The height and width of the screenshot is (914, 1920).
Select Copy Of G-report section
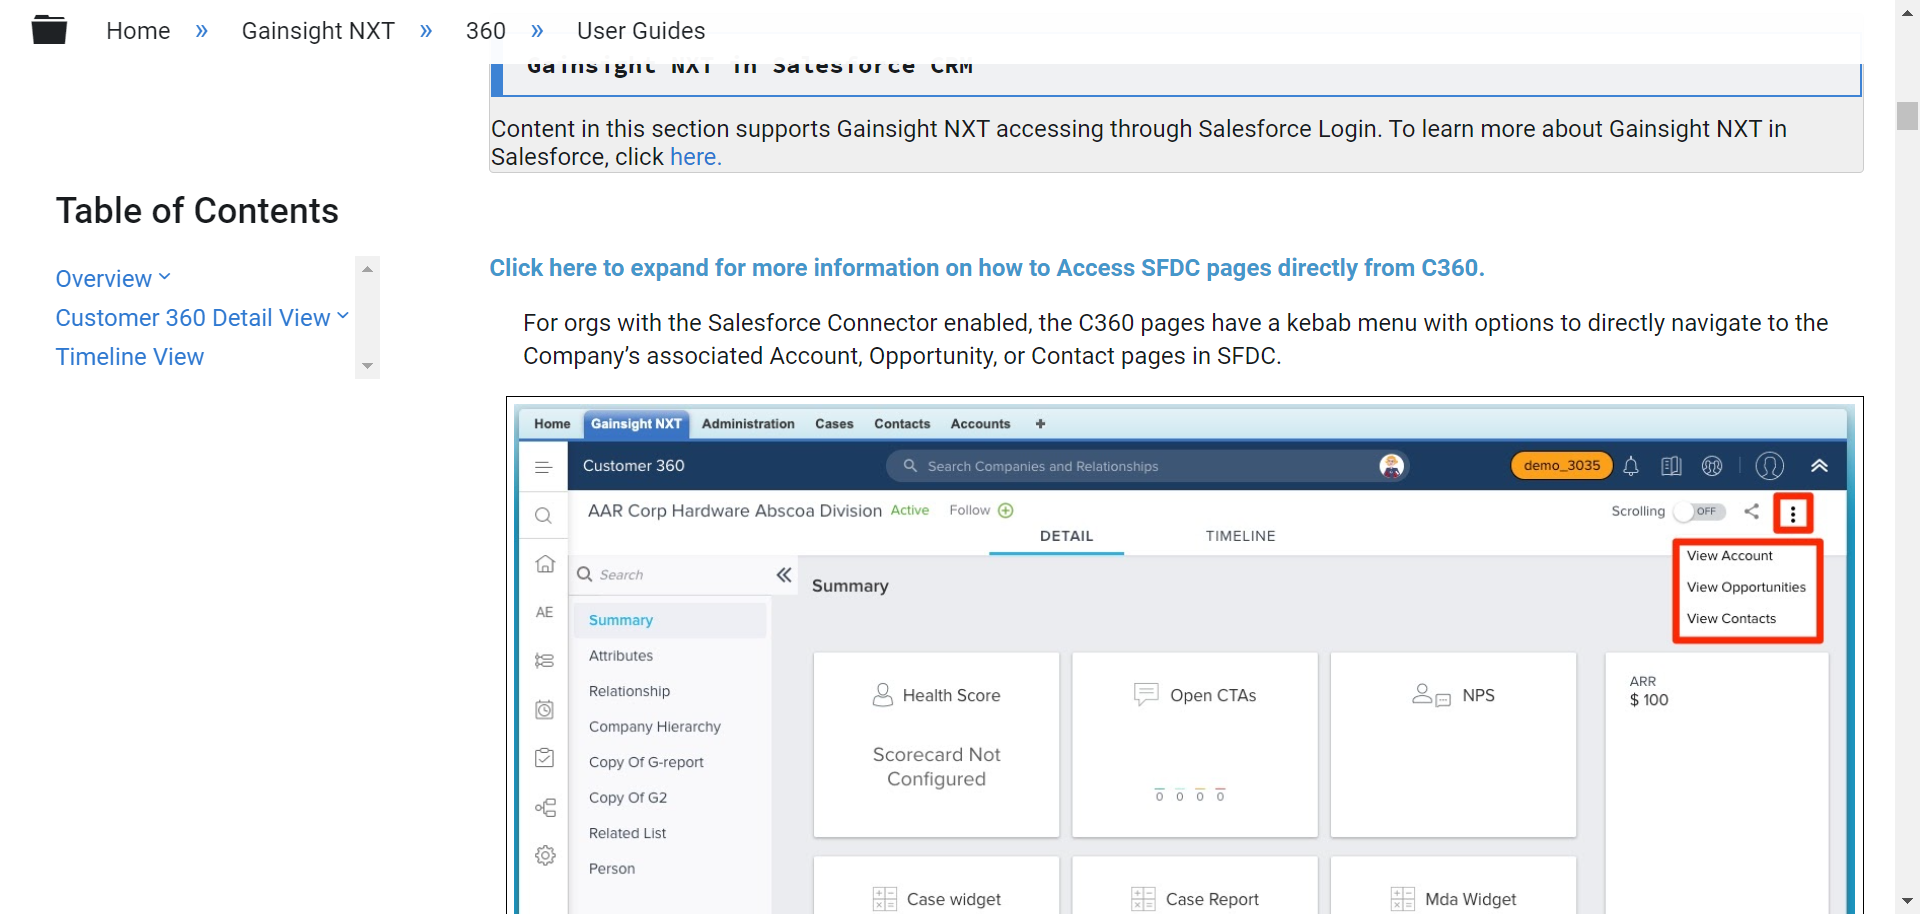[x=646, y=762]
